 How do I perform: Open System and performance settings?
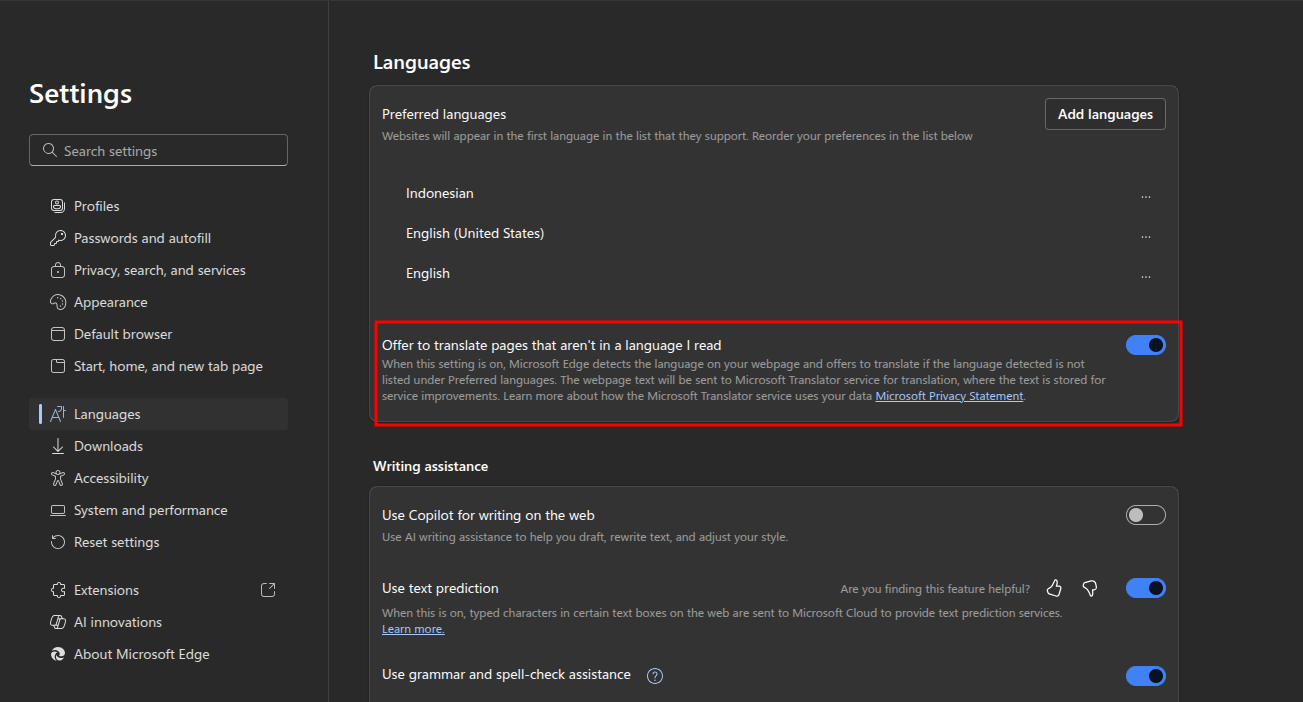click(x=150, y=510)
